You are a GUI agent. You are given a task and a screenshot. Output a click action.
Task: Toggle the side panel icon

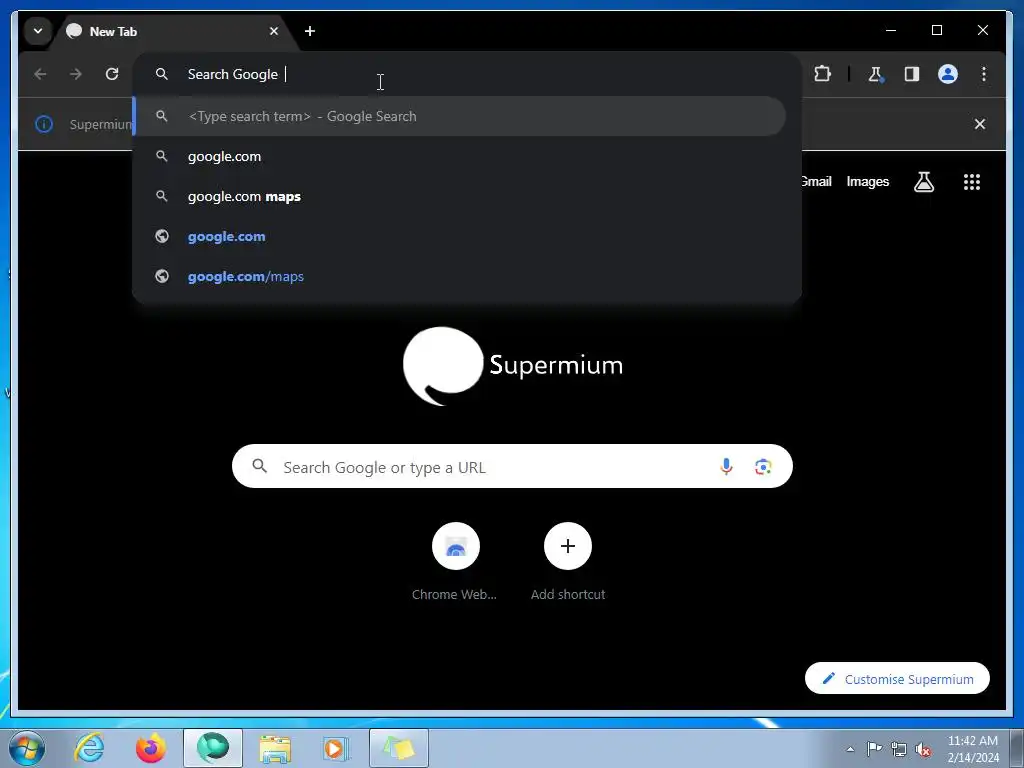912,74
